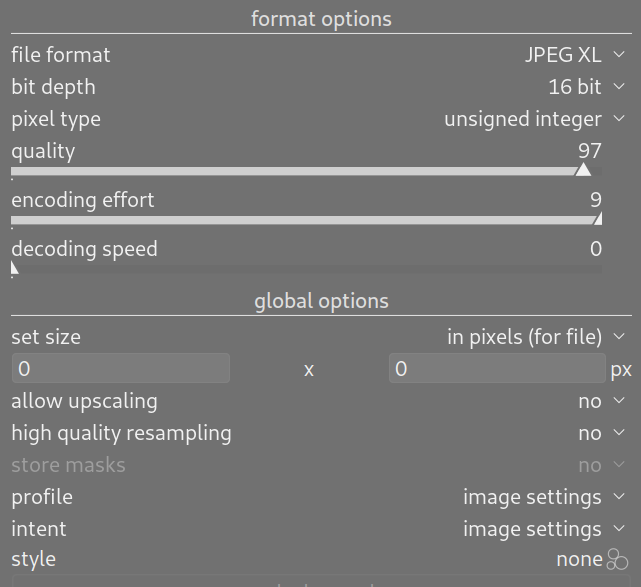
Task: Select the style none value
Action: 579,560
